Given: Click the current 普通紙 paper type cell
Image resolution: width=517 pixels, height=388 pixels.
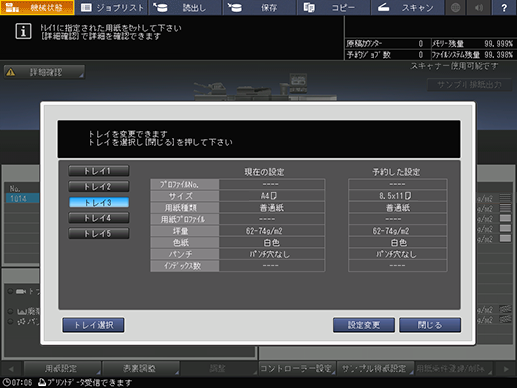Looking at the screenshot, I should coord(271,208).
